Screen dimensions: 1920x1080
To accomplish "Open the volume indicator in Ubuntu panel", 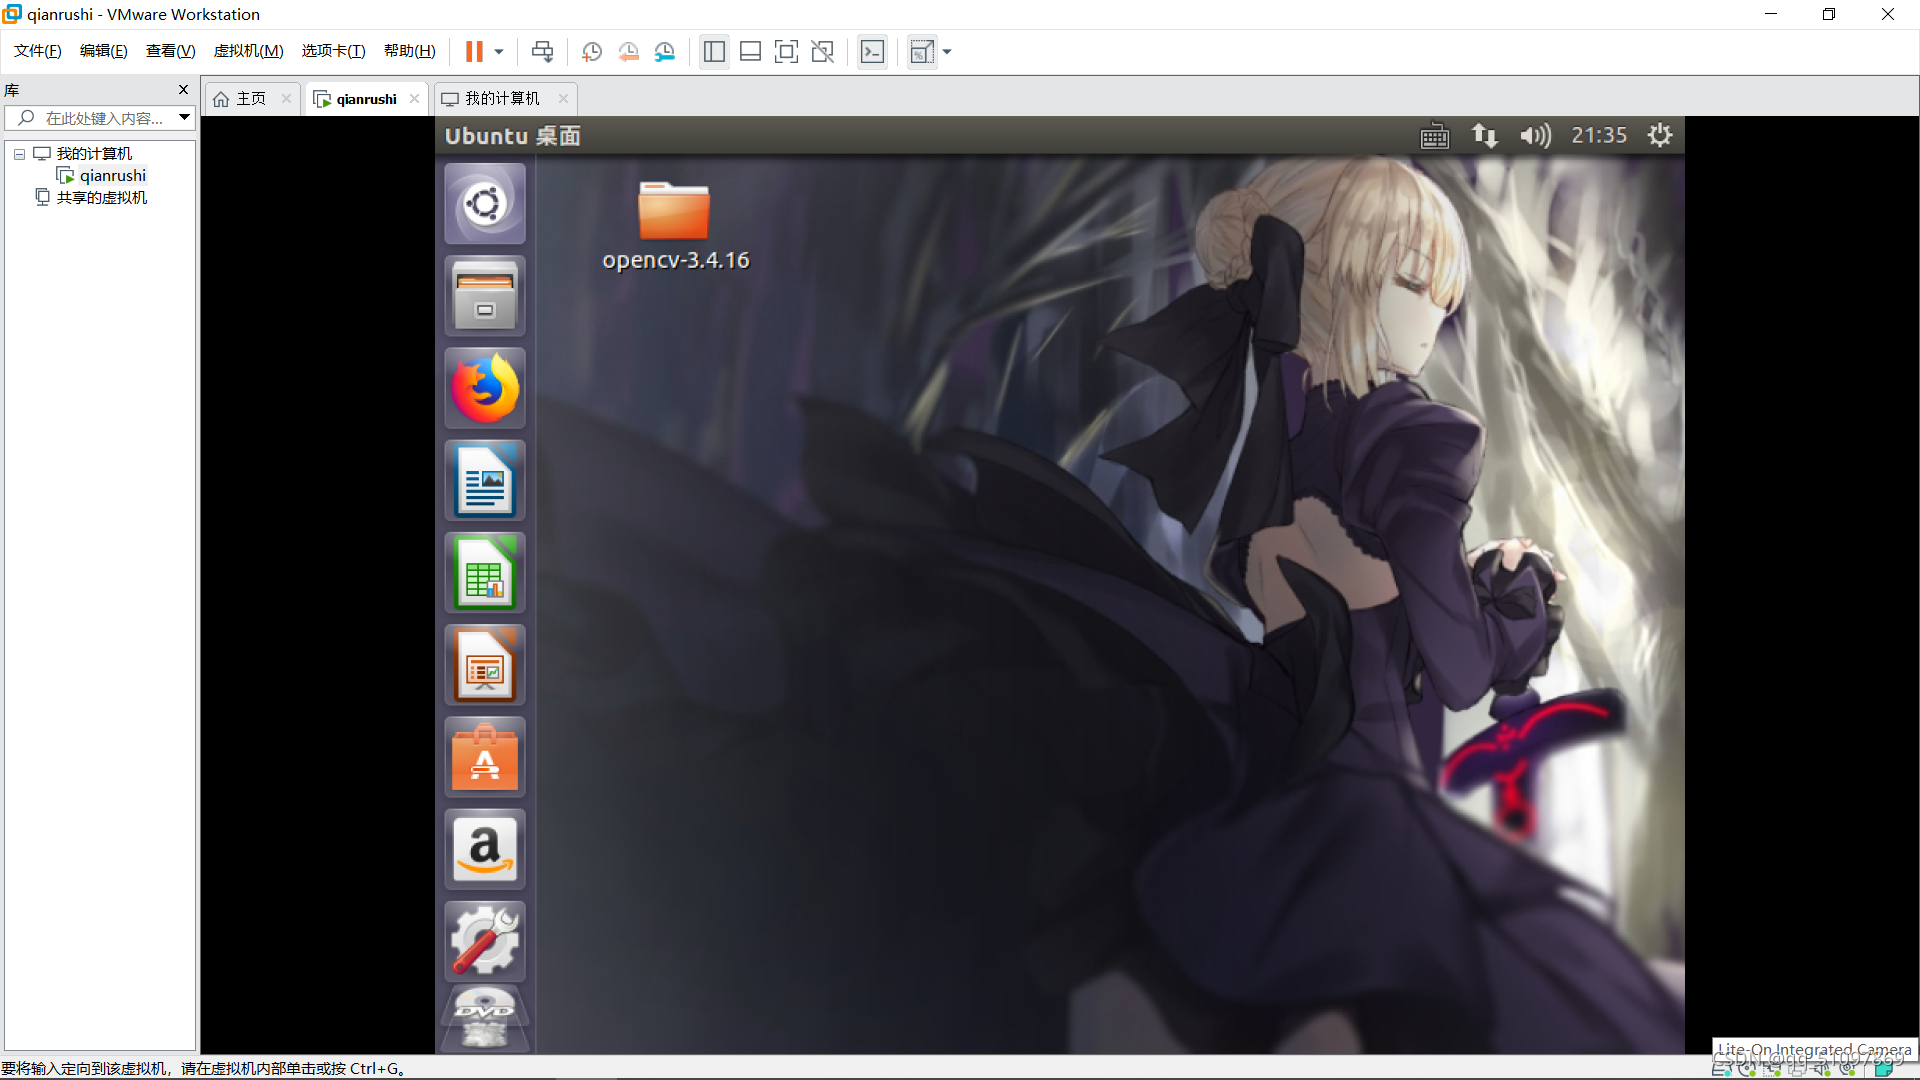I will click(x=1535, y=136).
